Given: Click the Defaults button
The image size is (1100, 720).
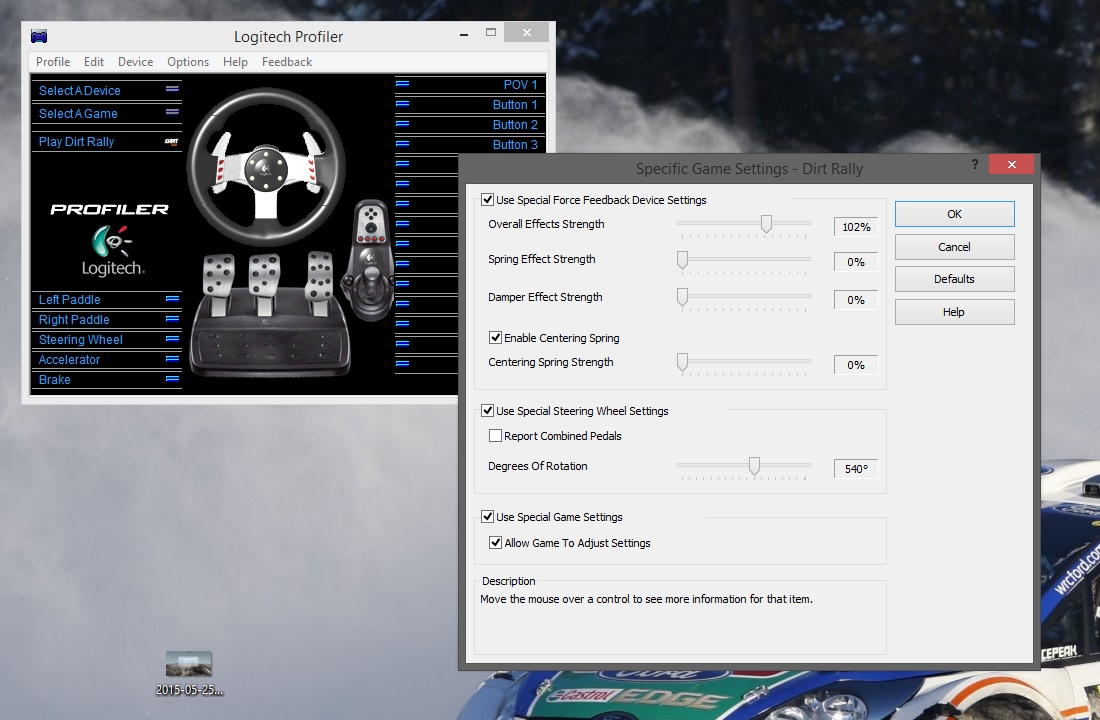Looking at the screenshot, I should pos(954,279).
